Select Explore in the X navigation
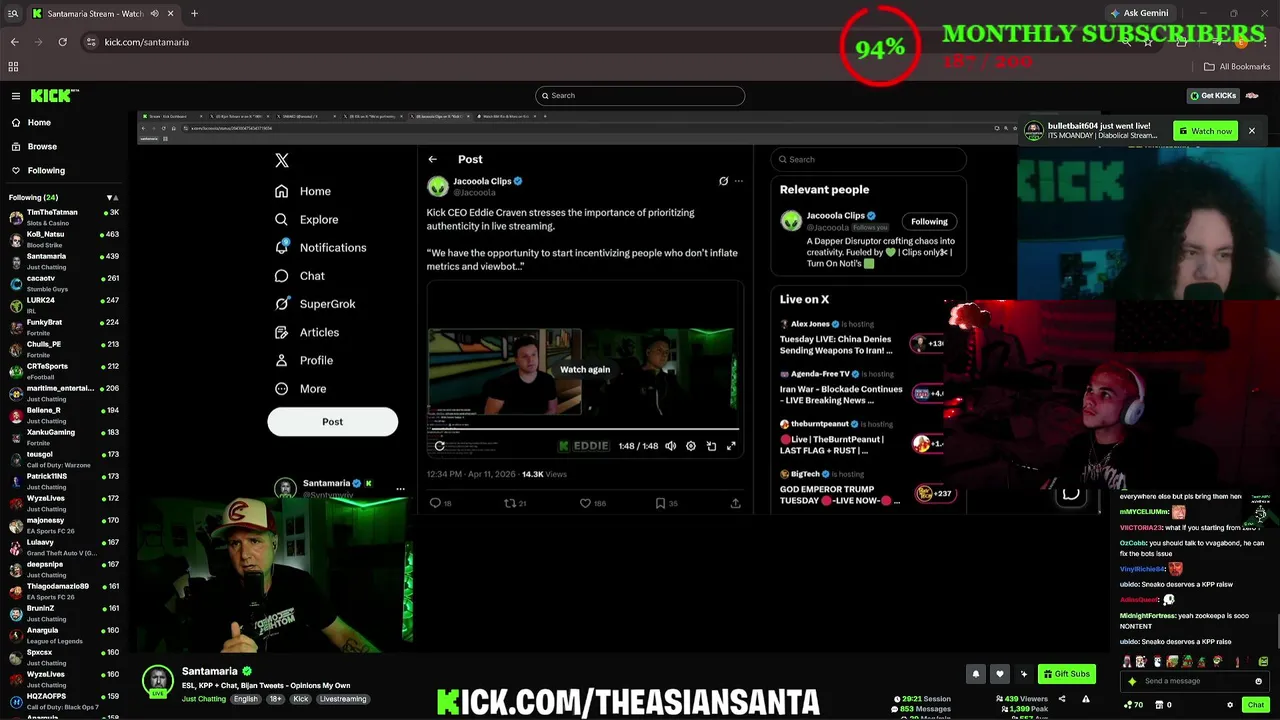The width and height of the screenshot is (1280, 720). [306, 219]
